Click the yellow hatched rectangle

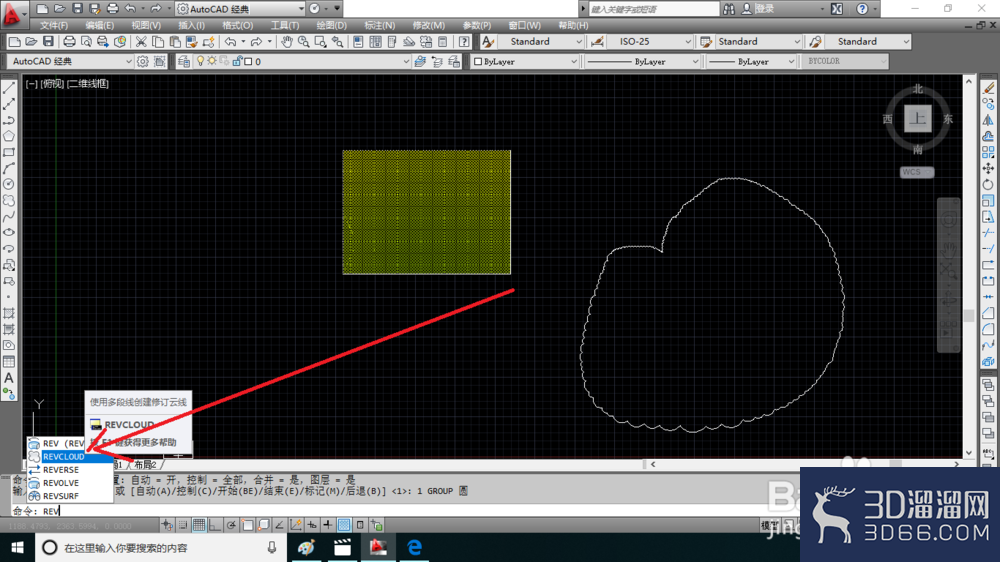[427, 212]
